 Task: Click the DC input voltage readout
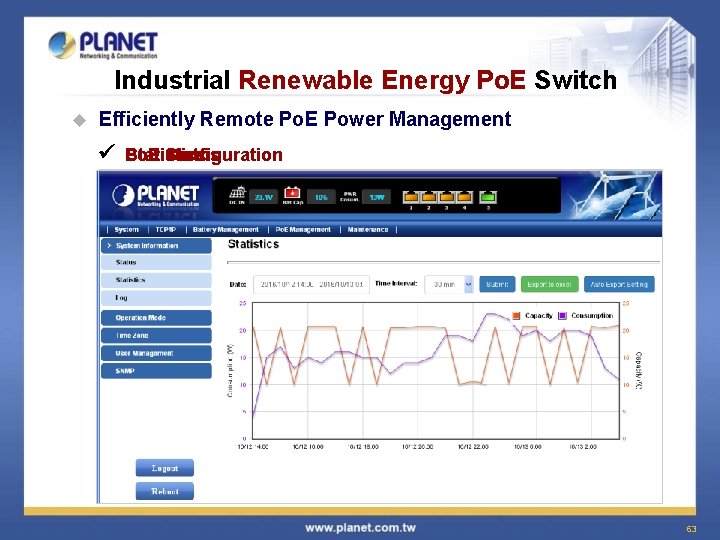tap(264, 197)
